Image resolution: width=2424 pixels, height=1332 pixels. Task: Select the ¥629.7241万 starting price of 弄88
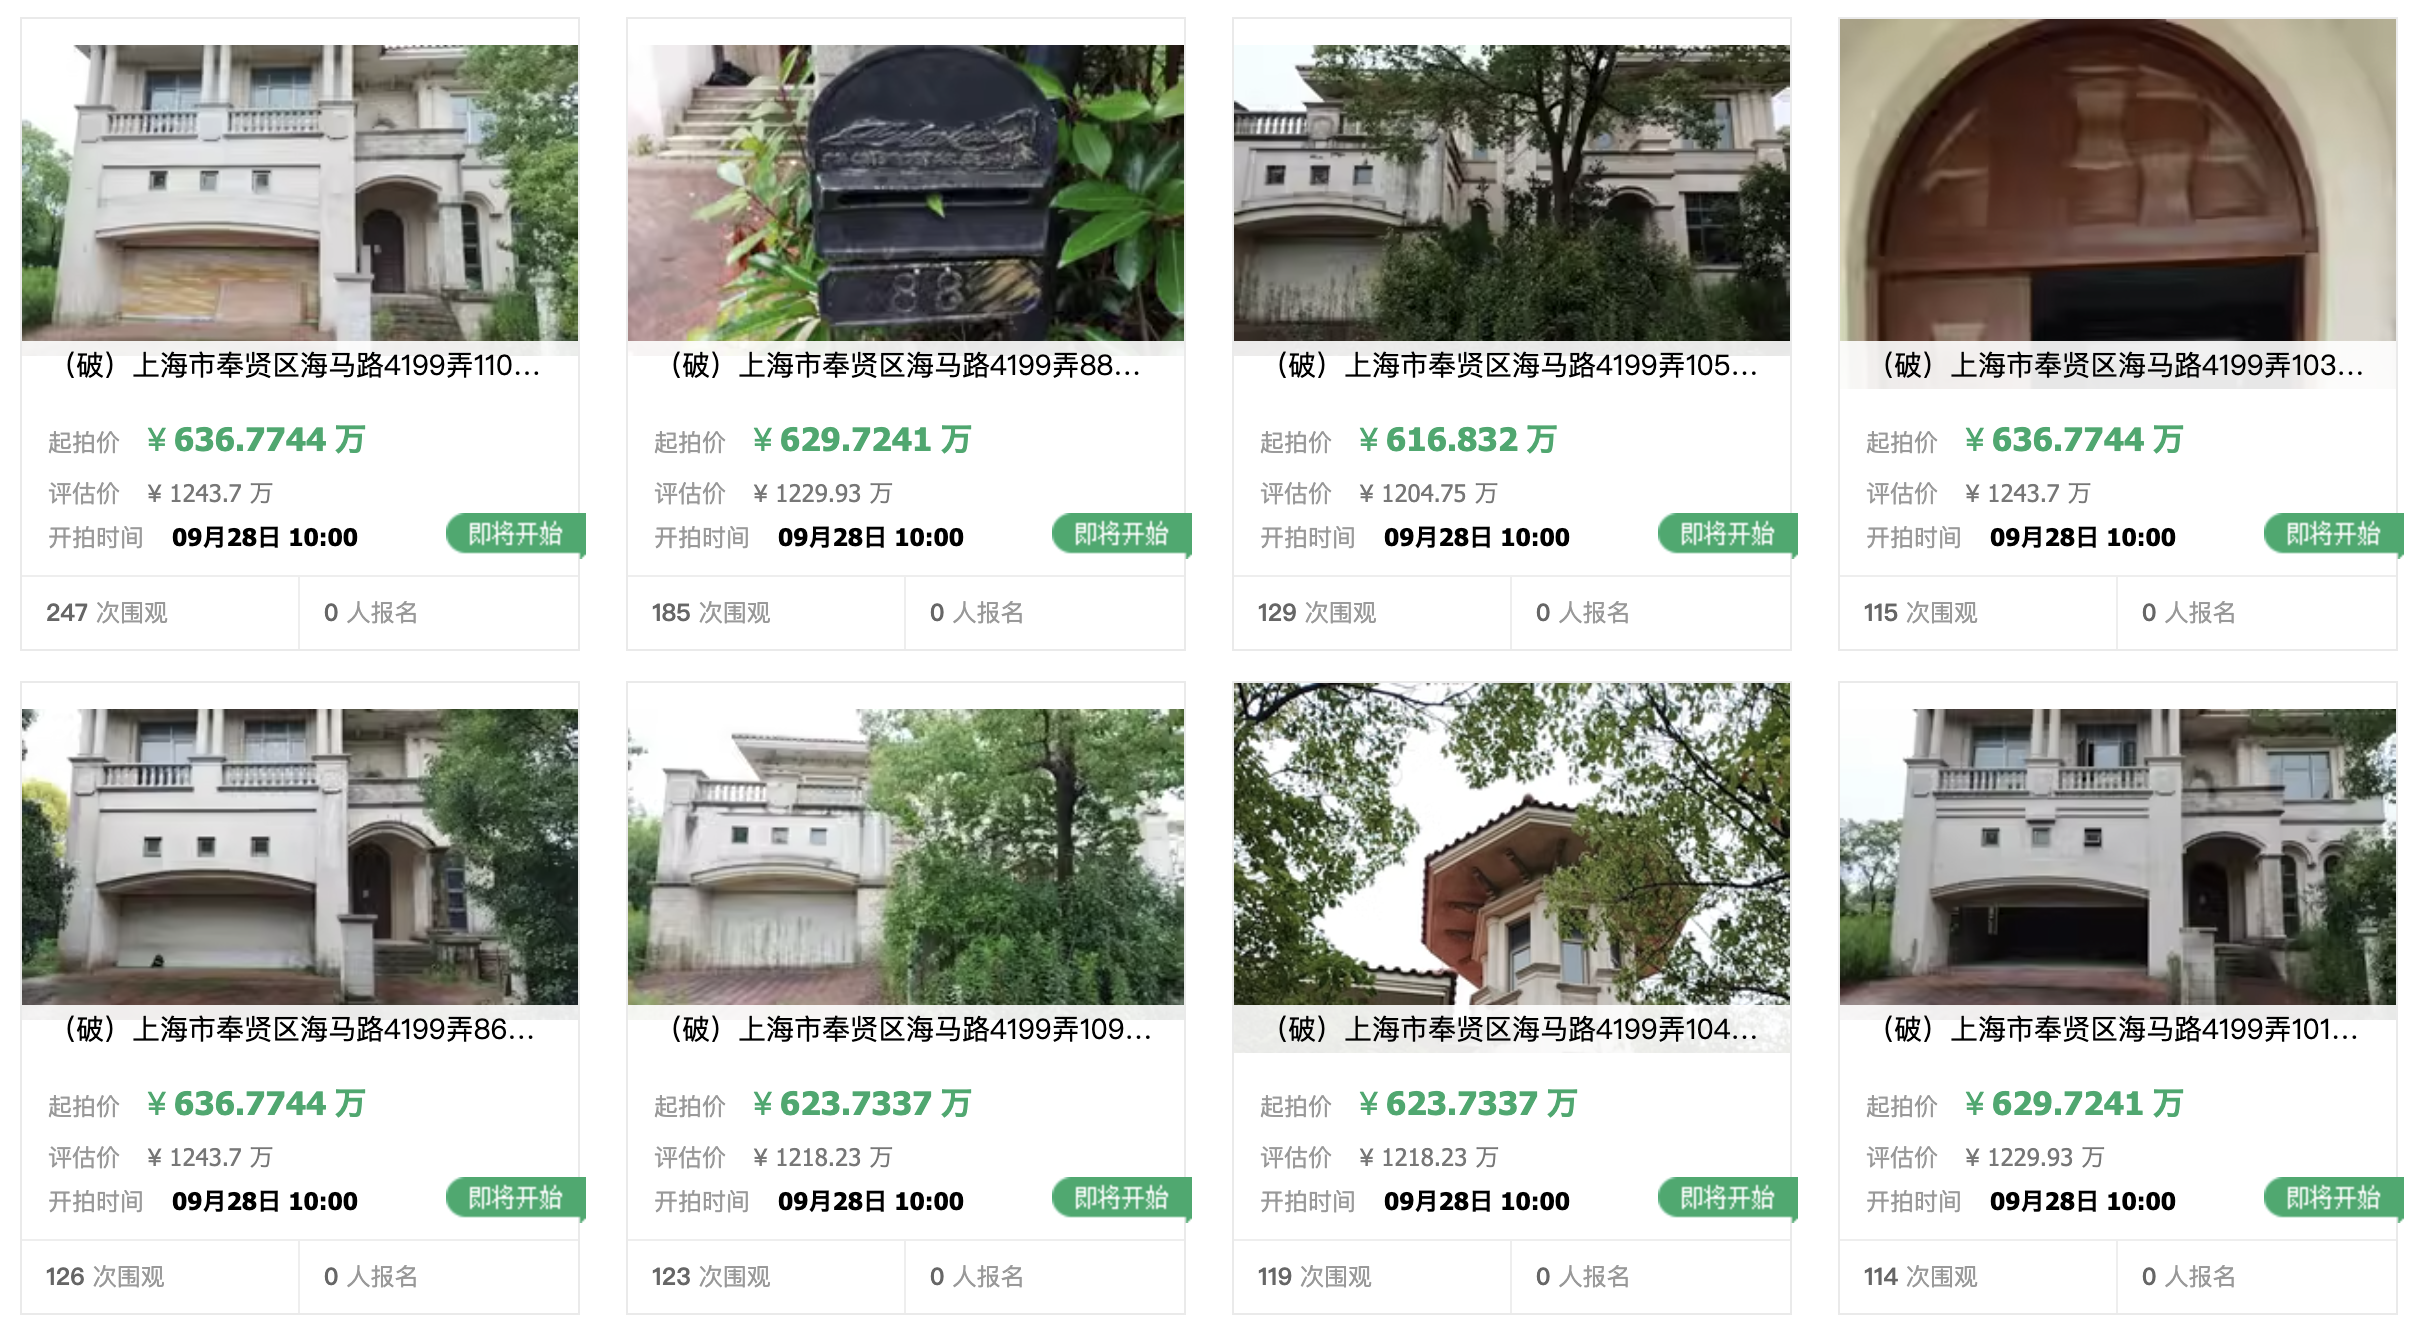861,440
